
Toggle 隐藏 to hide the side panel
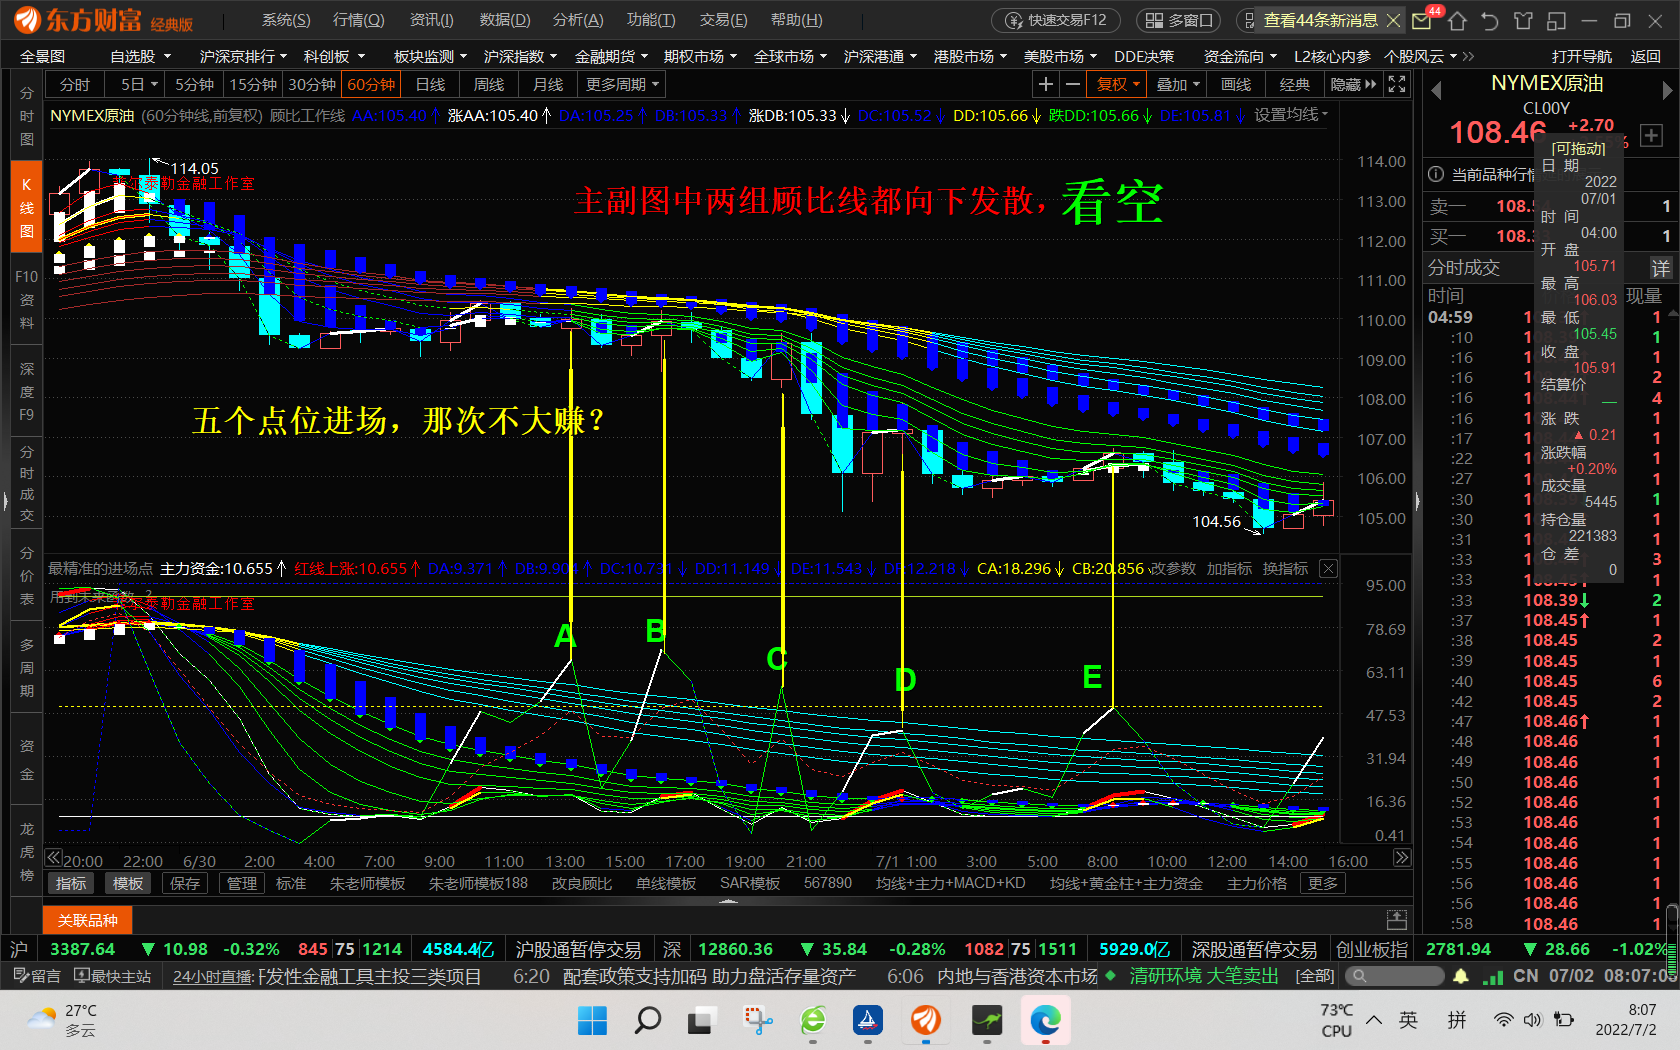pos(1353,85)
